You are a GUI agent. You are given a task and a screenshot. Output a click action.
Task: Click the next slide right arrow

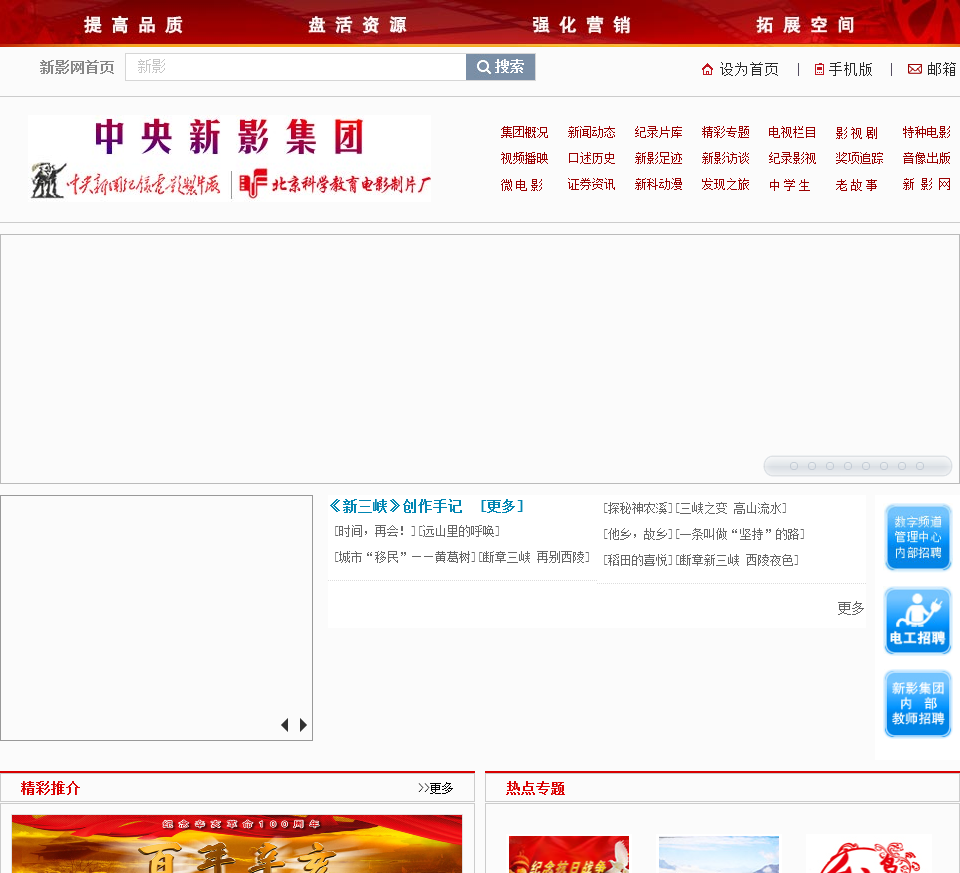(303, 725)
